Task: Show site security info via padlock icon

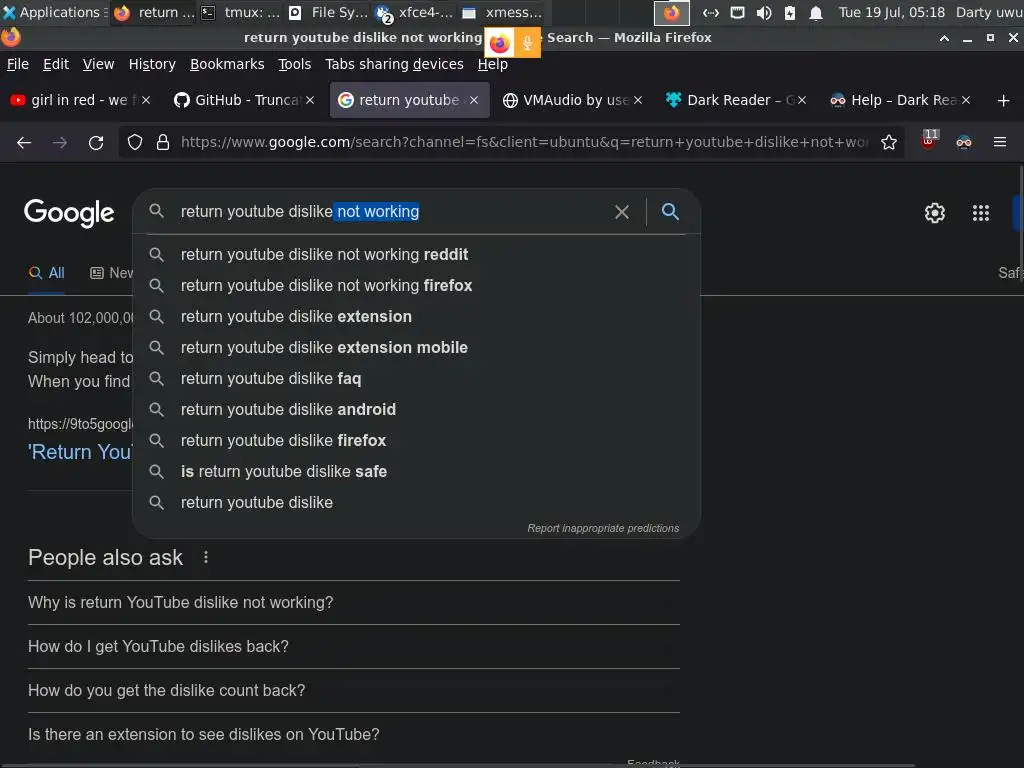Action: point(163,142)
